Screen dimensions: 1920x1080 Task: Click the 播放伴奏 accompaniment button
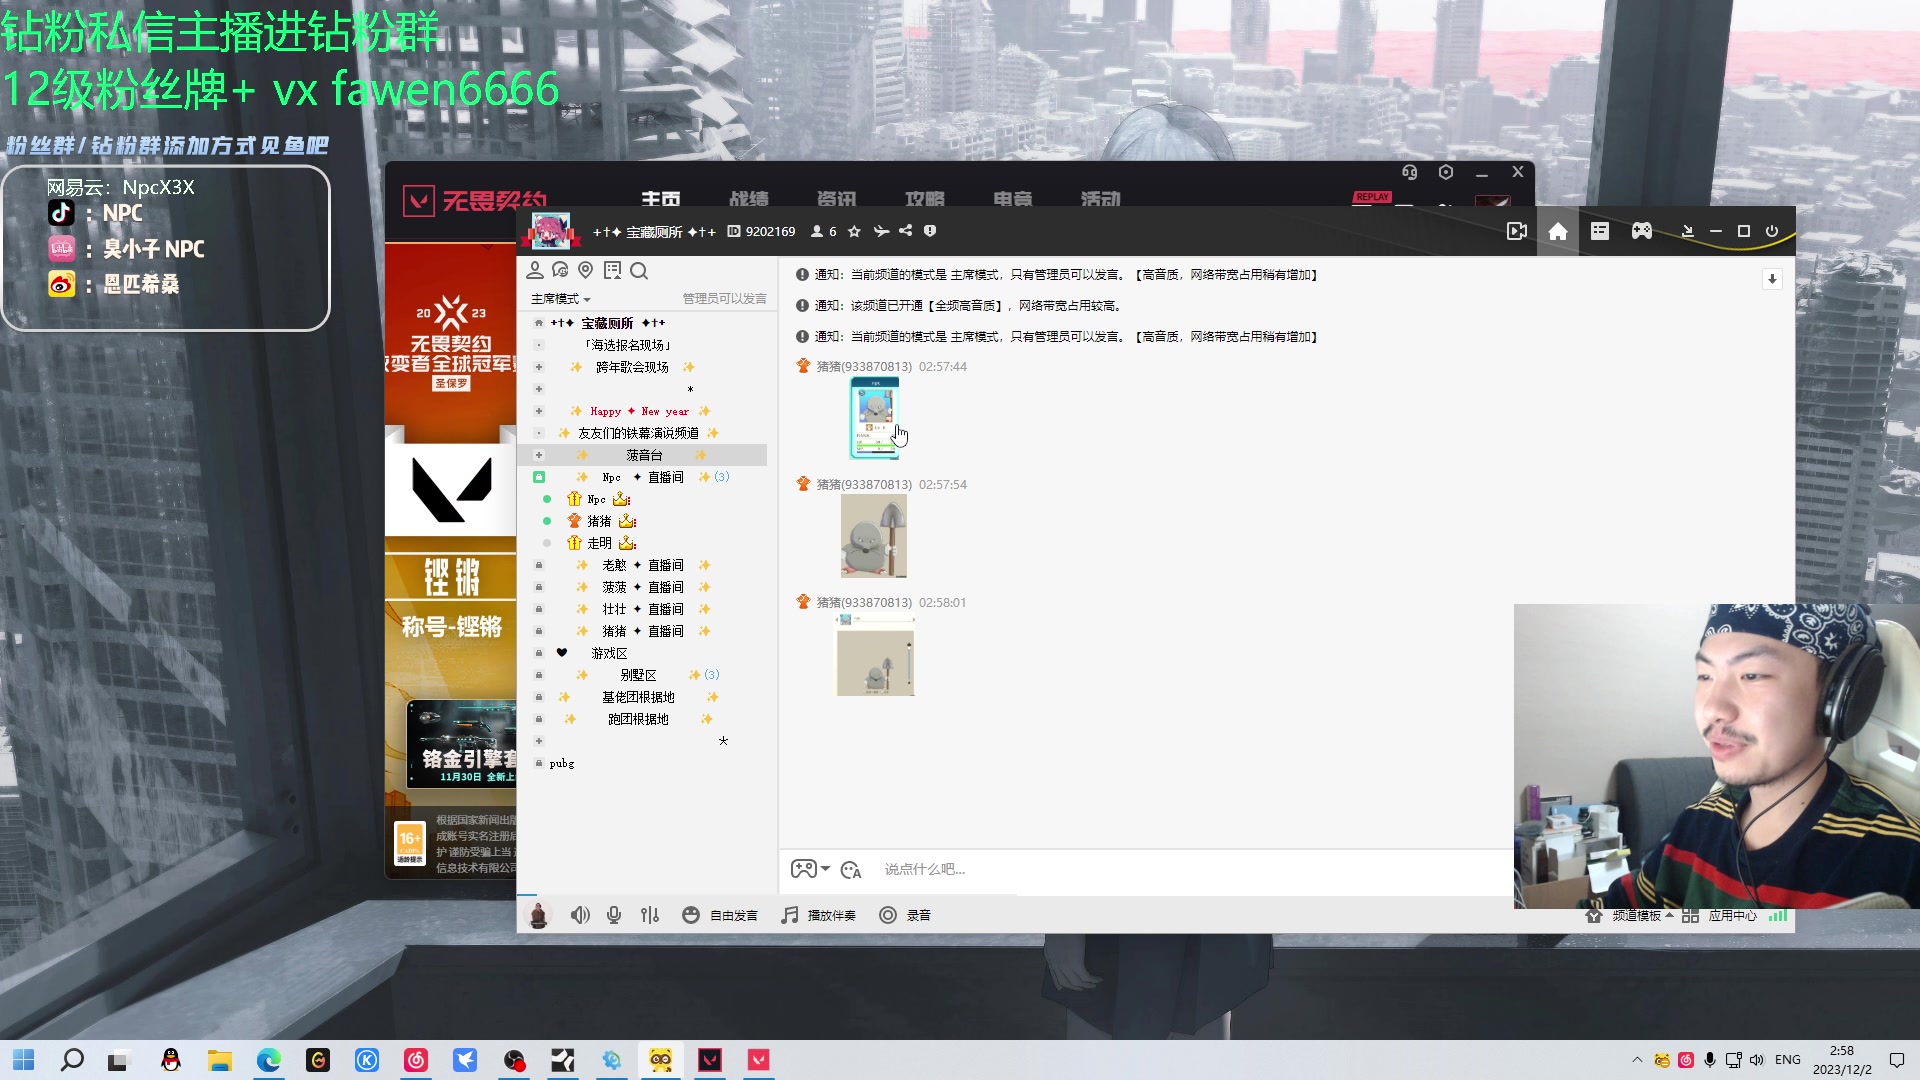820,915
